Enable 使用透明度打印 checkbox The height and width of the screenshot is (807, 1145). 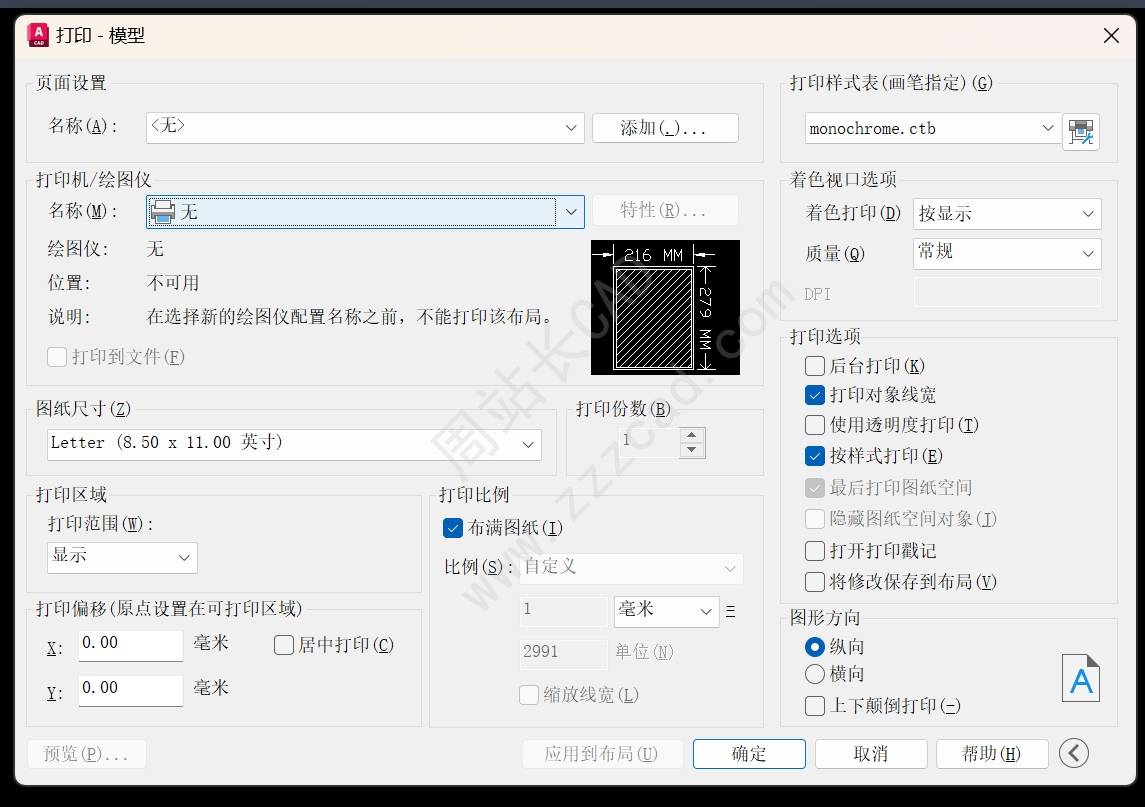pos(814,425)
